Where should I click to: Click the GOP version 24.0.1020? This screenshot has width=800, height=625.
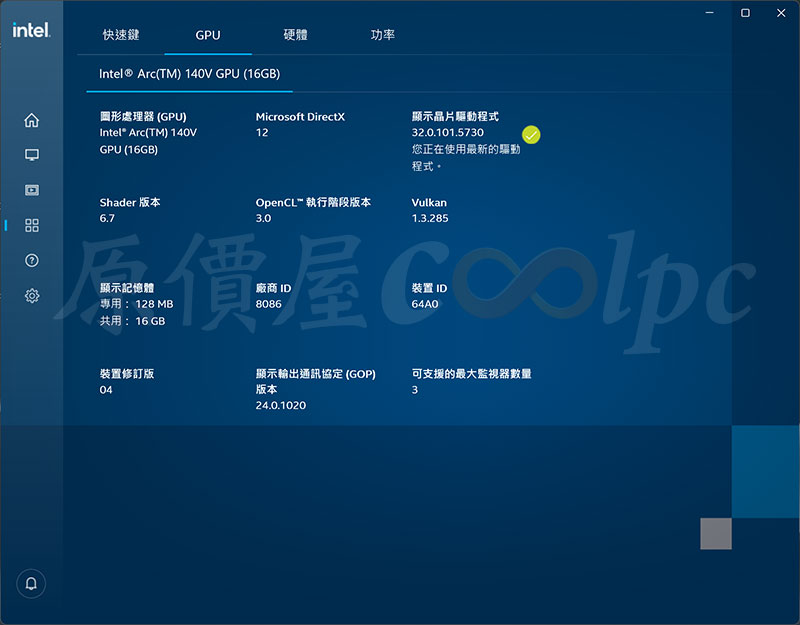[281, 406]
